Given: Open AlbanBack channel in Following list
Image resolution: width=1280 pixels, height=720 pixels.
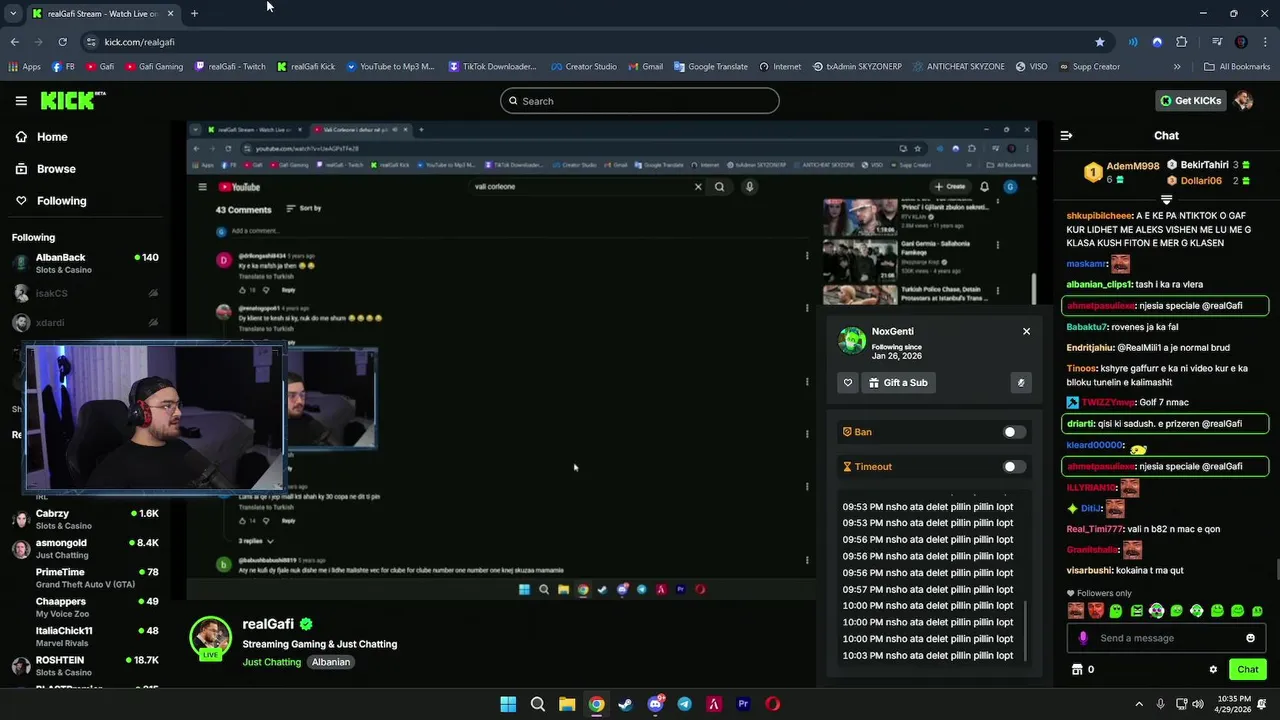Looking at the screenshot, I should (x=85, y=263).
